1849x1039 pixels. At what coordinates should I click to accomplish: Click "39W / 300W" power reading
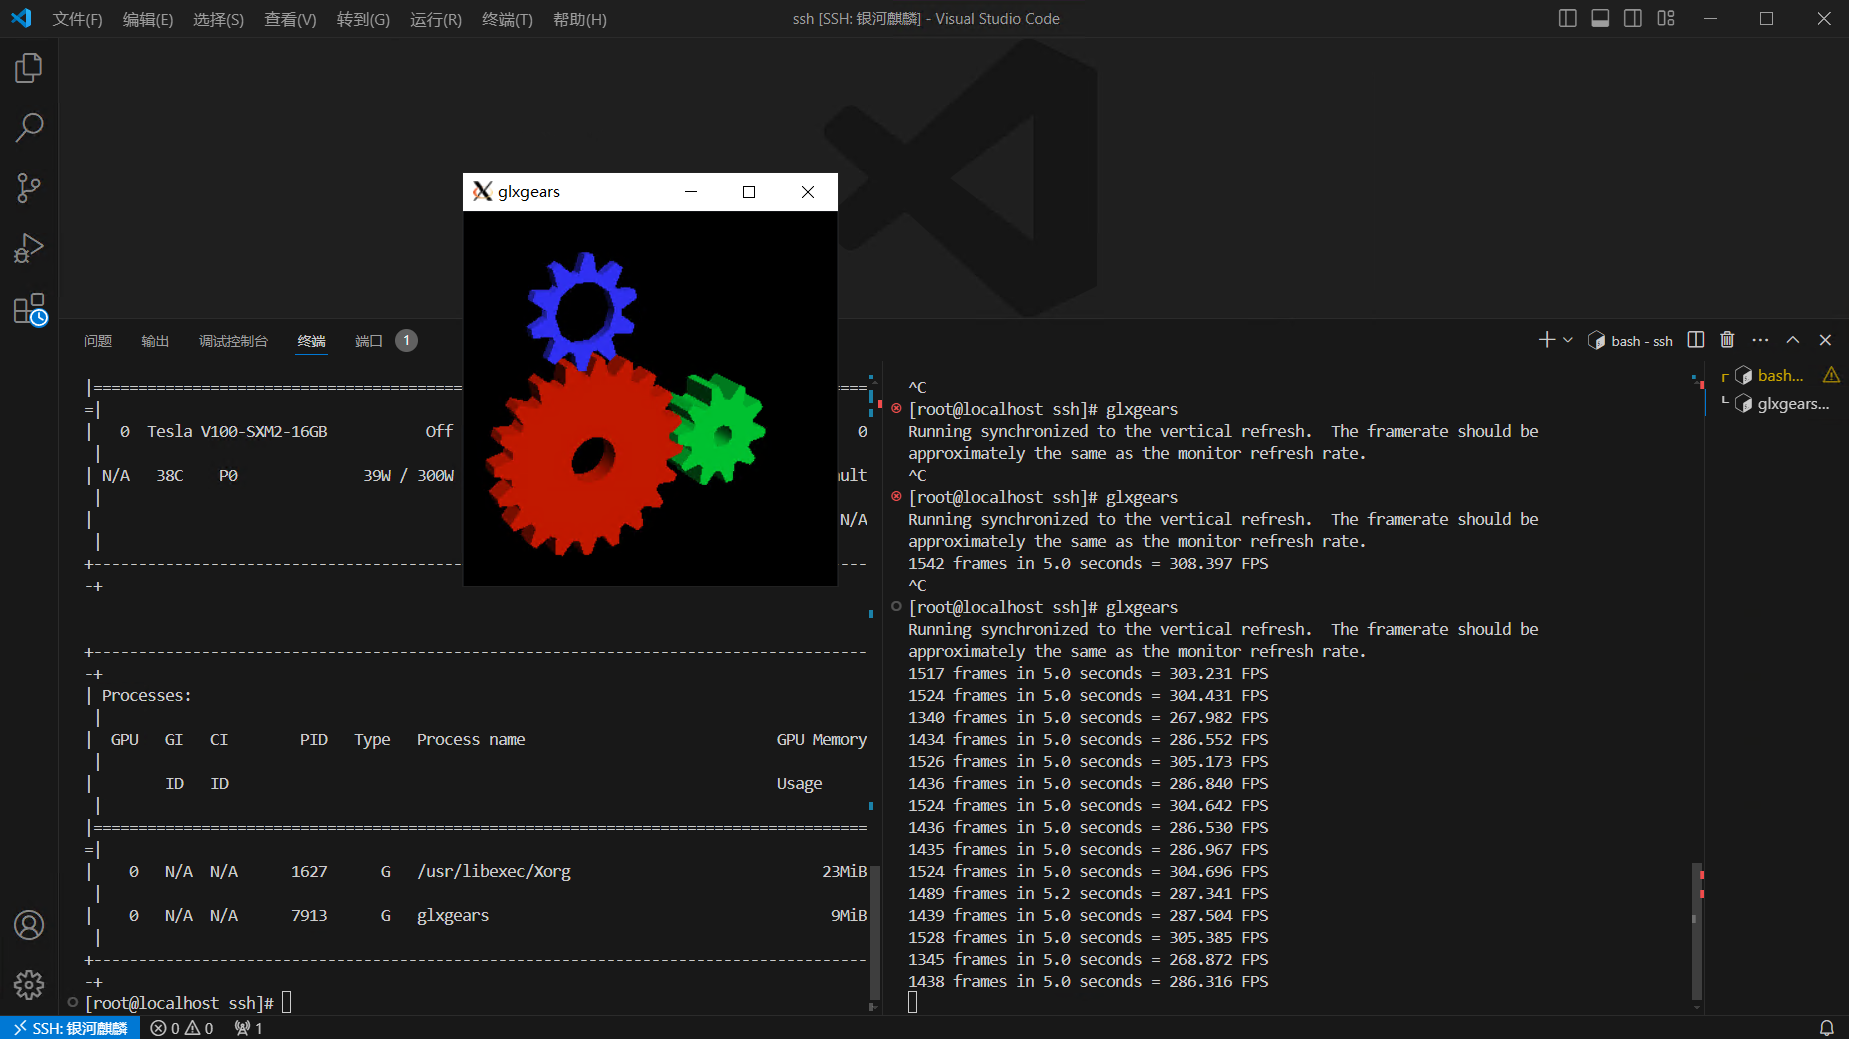click(408, 475)
